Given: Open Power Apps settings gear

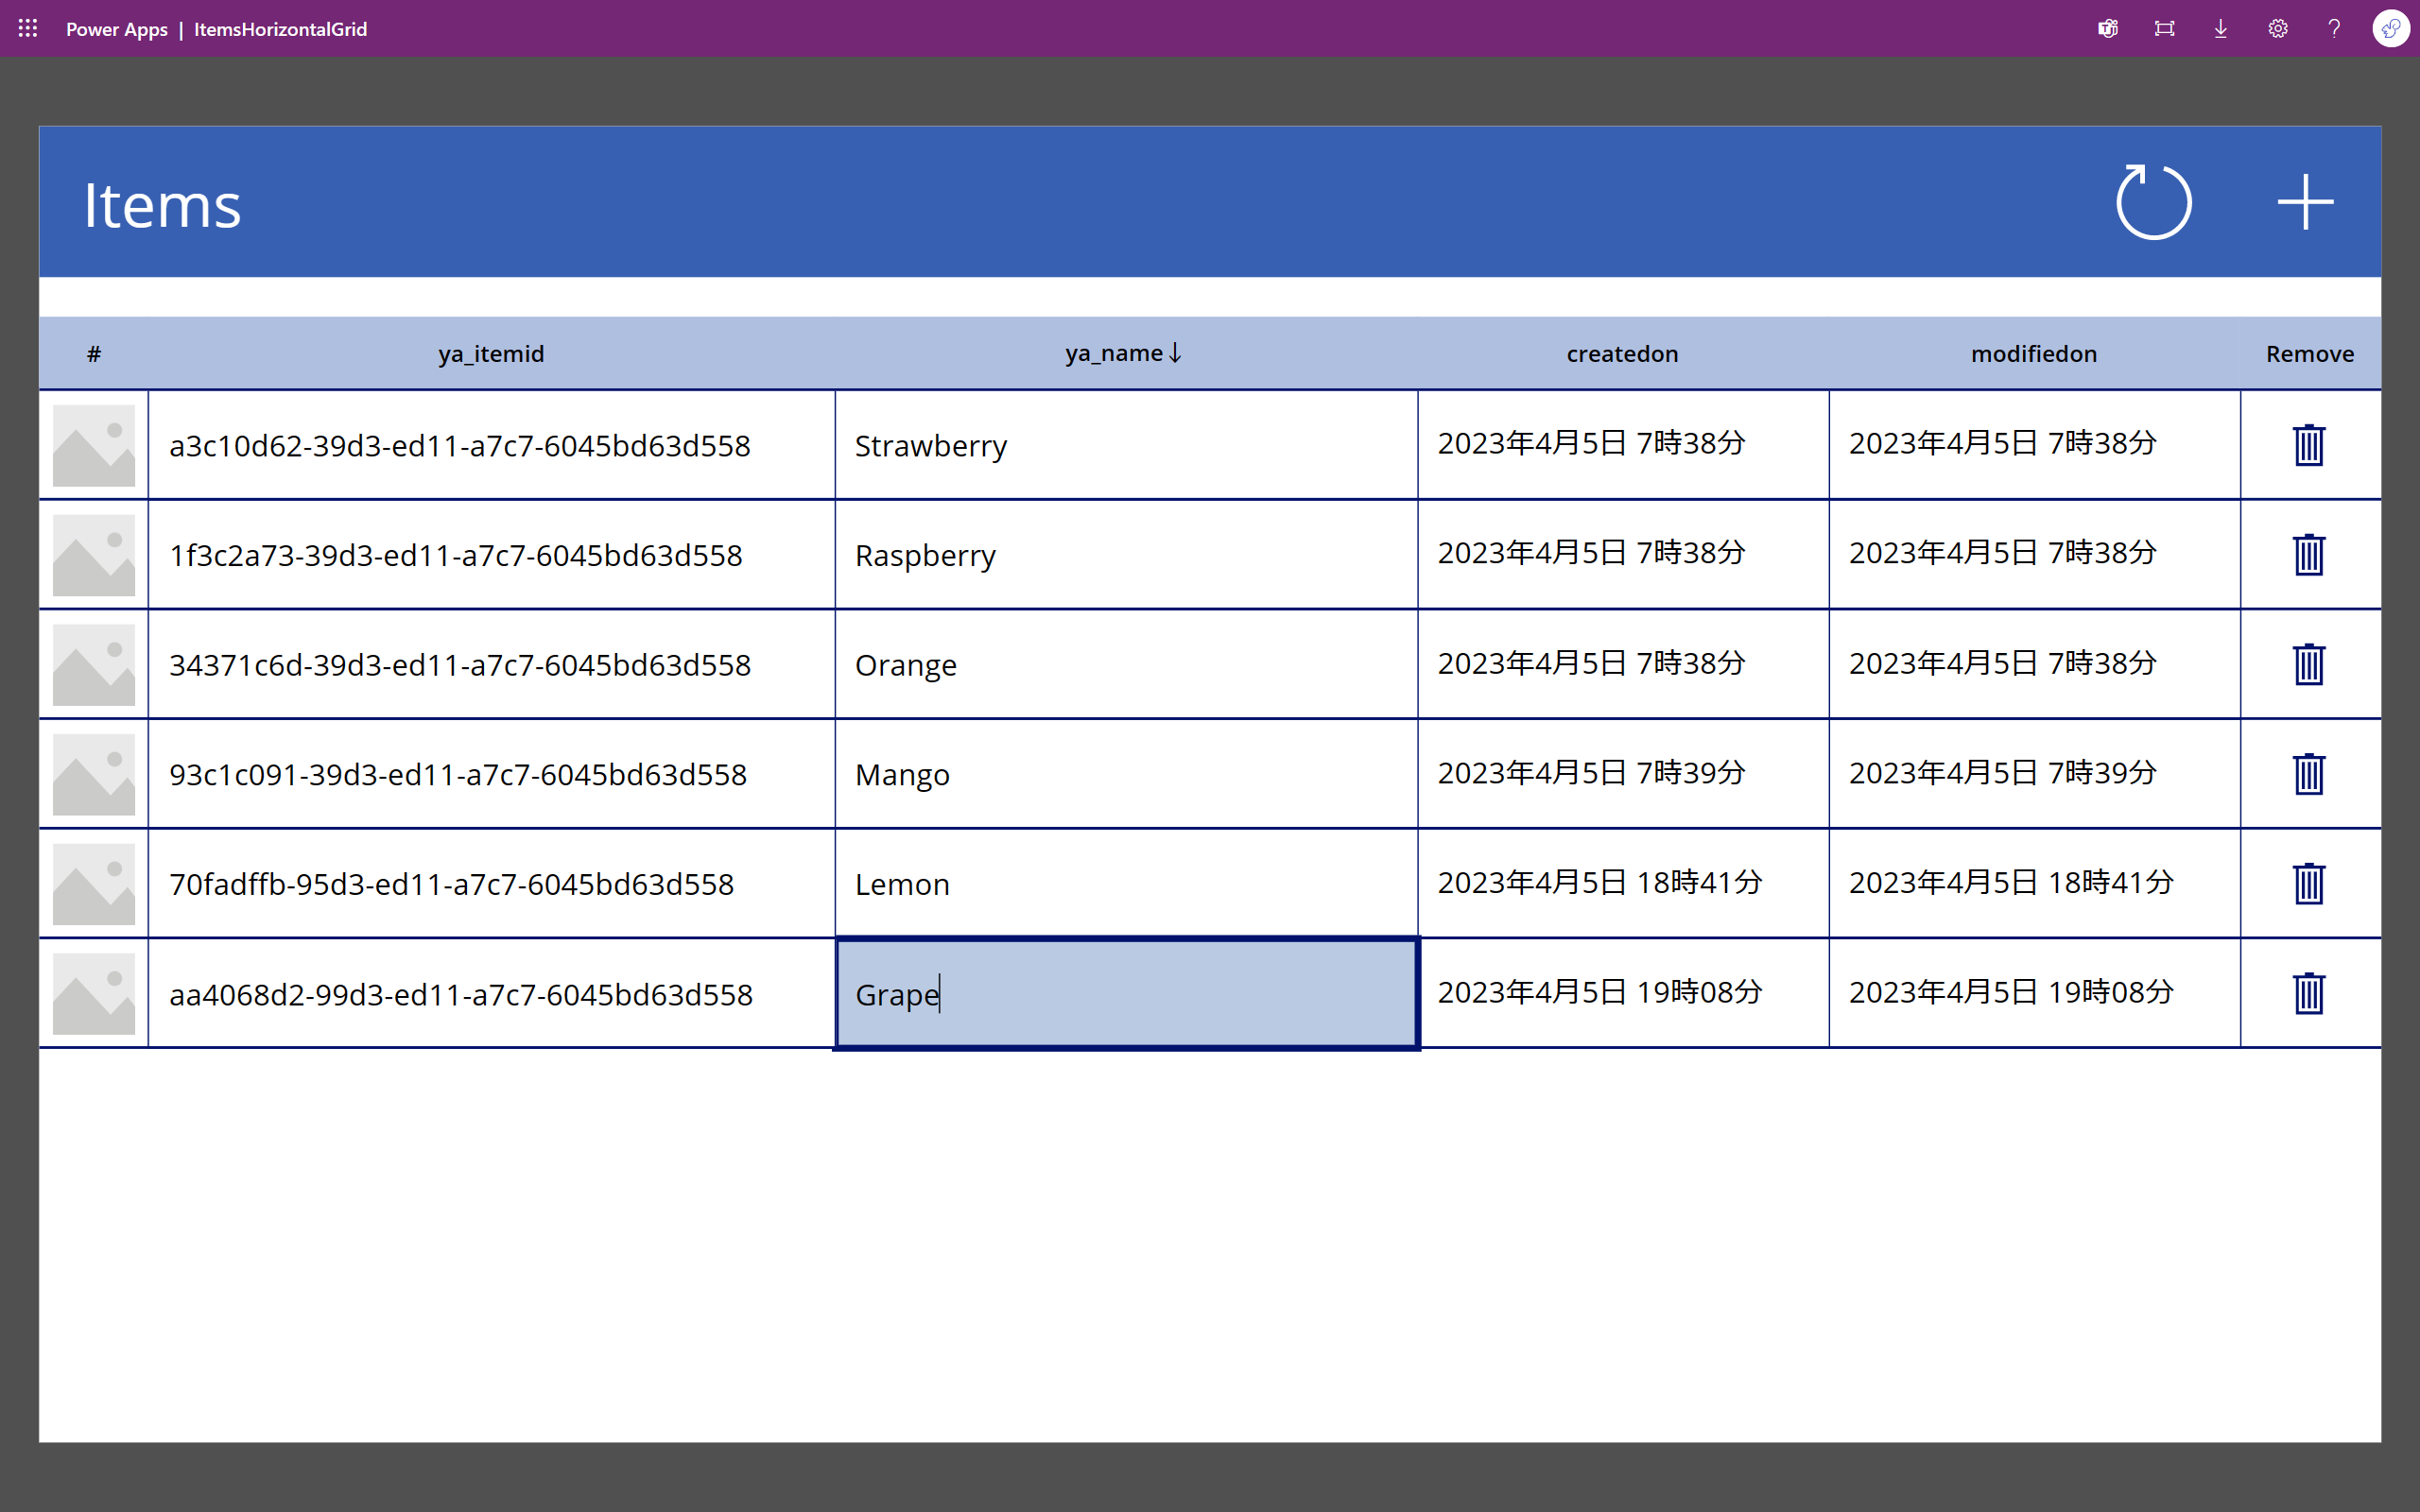Looking at the screenshot, I should click(x=2277, y=29).
